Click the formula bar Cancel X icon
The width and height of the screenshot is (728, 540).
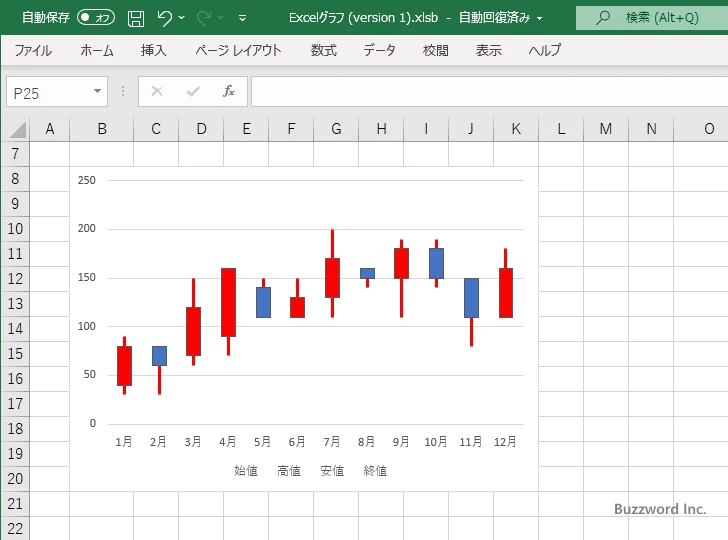click(157, 91)
